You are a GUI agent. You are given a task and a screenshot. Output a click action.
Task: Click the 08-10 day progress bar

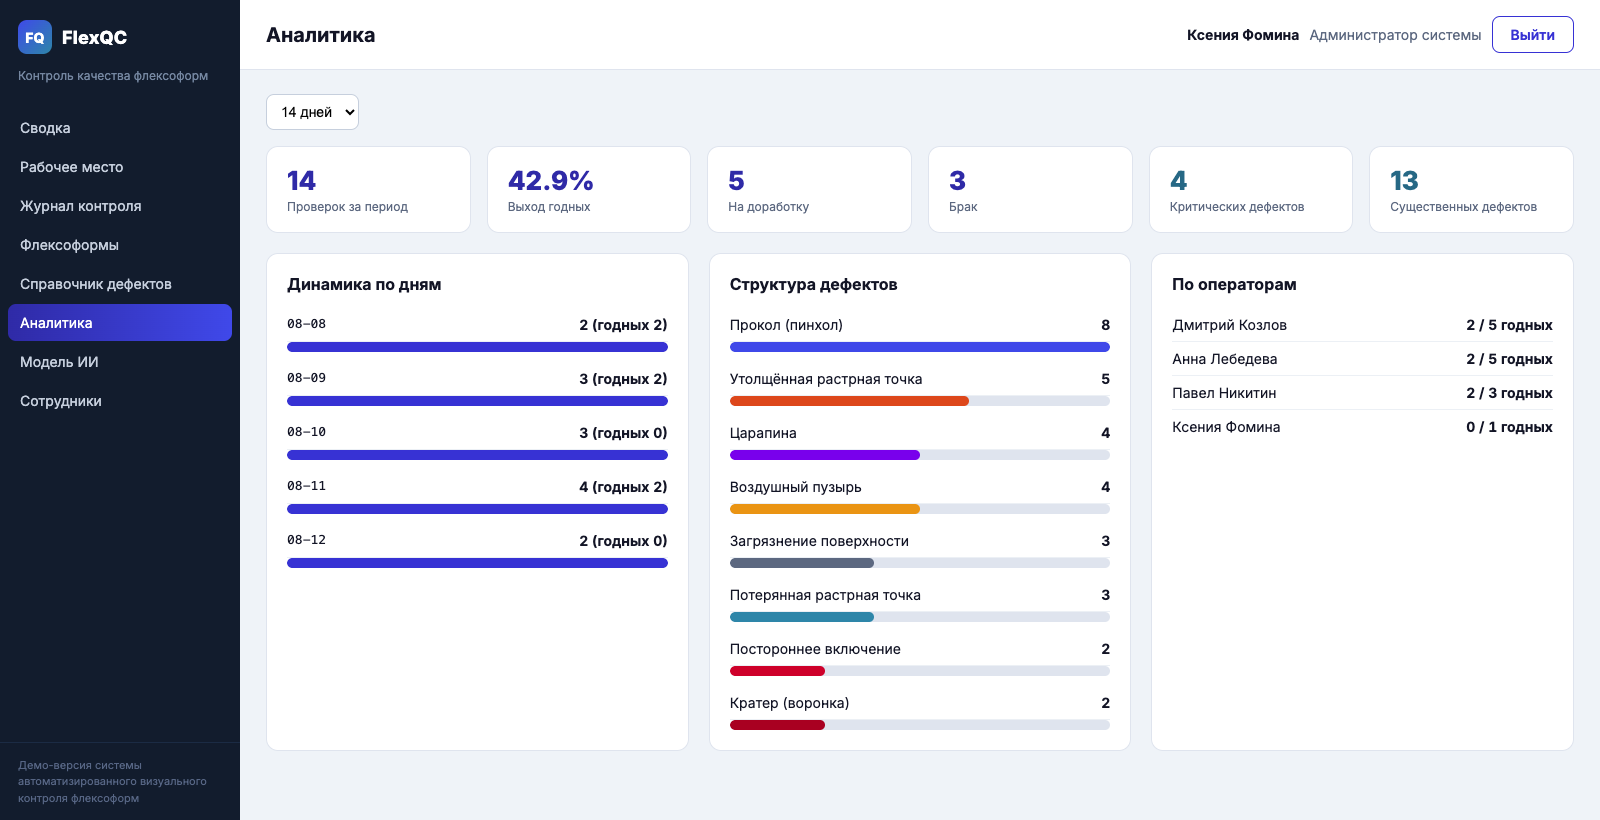tap(477, 455)
